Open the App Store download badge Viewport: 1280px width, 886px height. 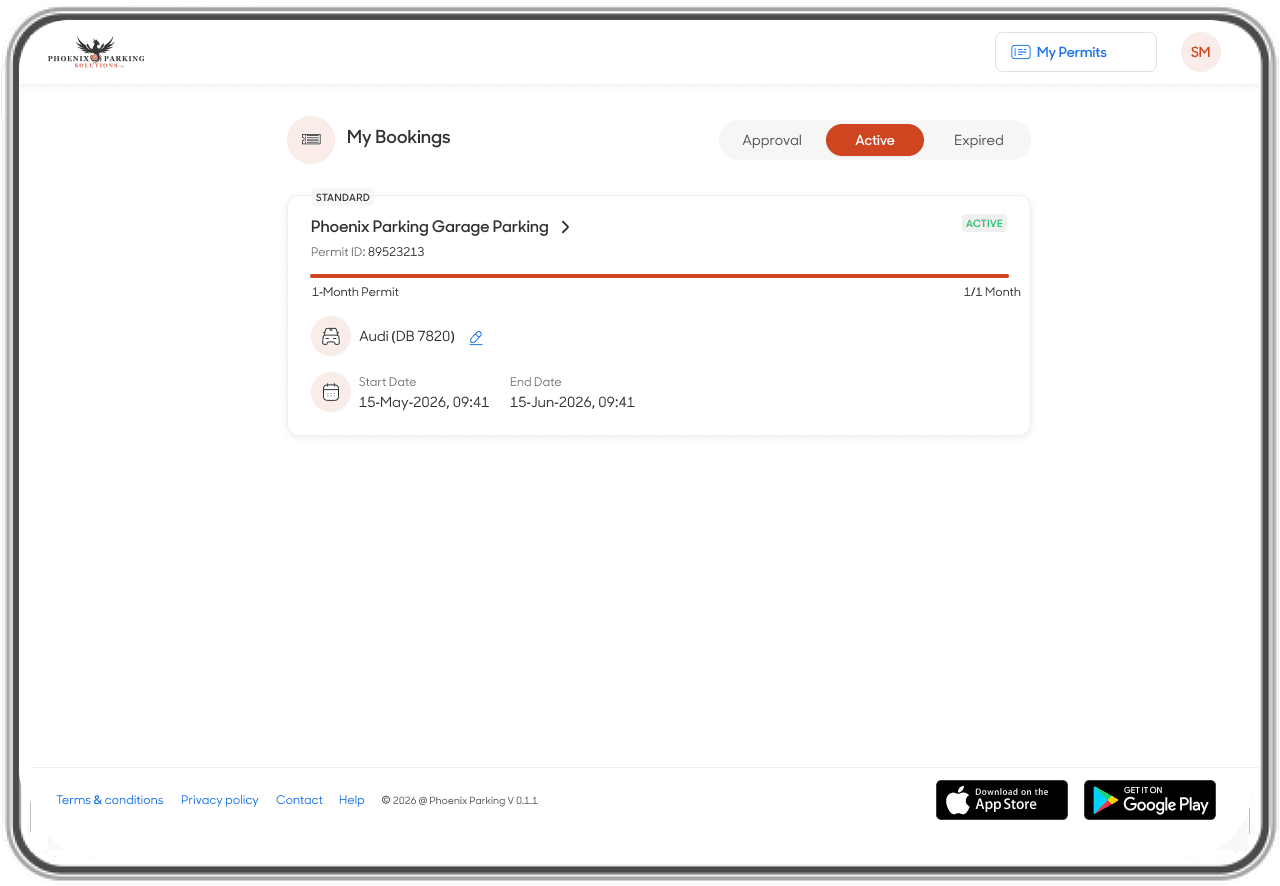pos(1002,800)
